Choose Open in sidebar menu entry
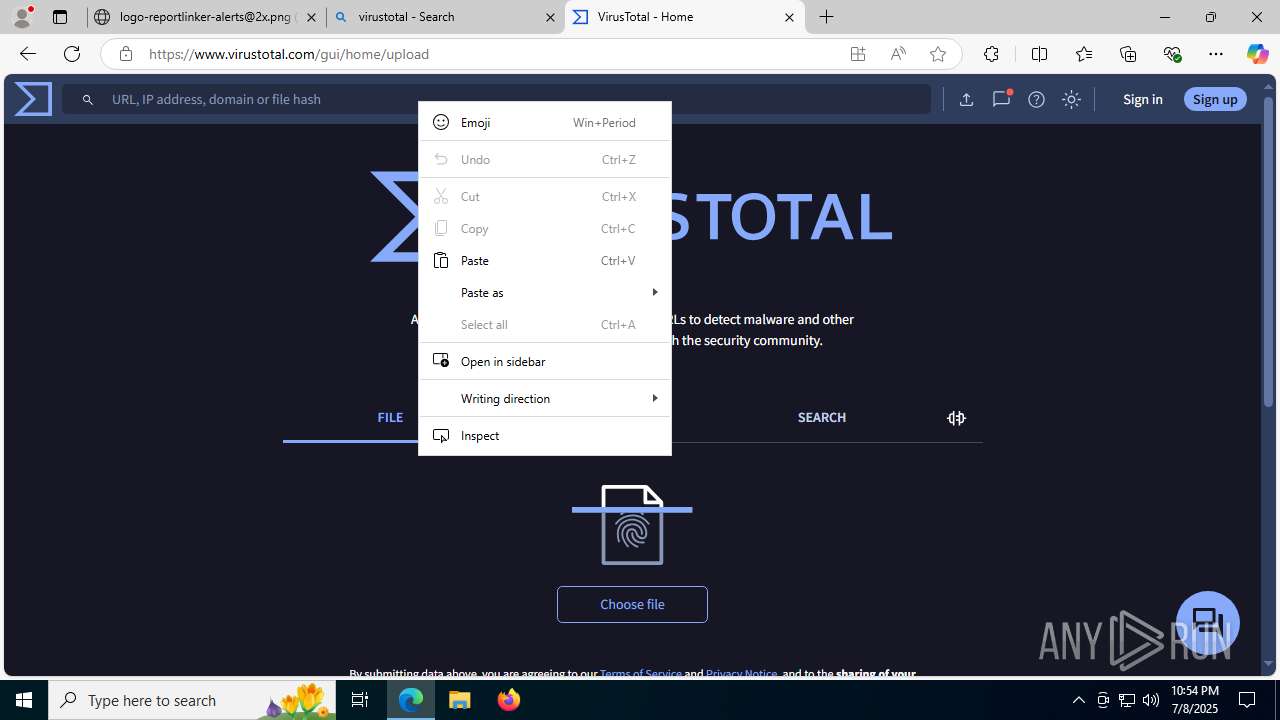The height and width of the screenshot is (720, 1280). click(x=544, y=361)
